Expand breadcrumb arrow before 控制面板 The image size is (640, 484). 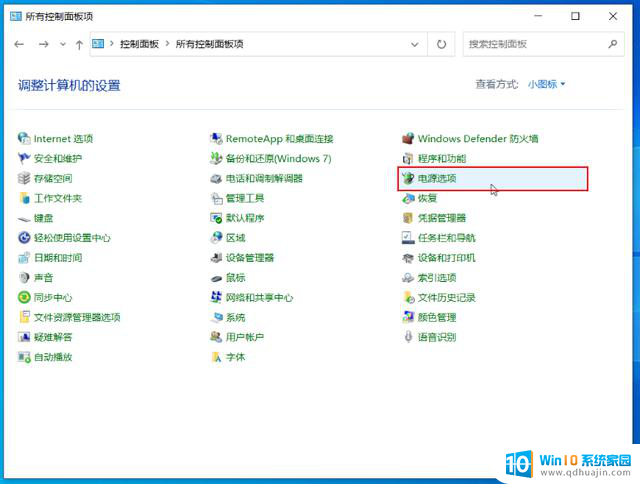(x=111, y=44)
